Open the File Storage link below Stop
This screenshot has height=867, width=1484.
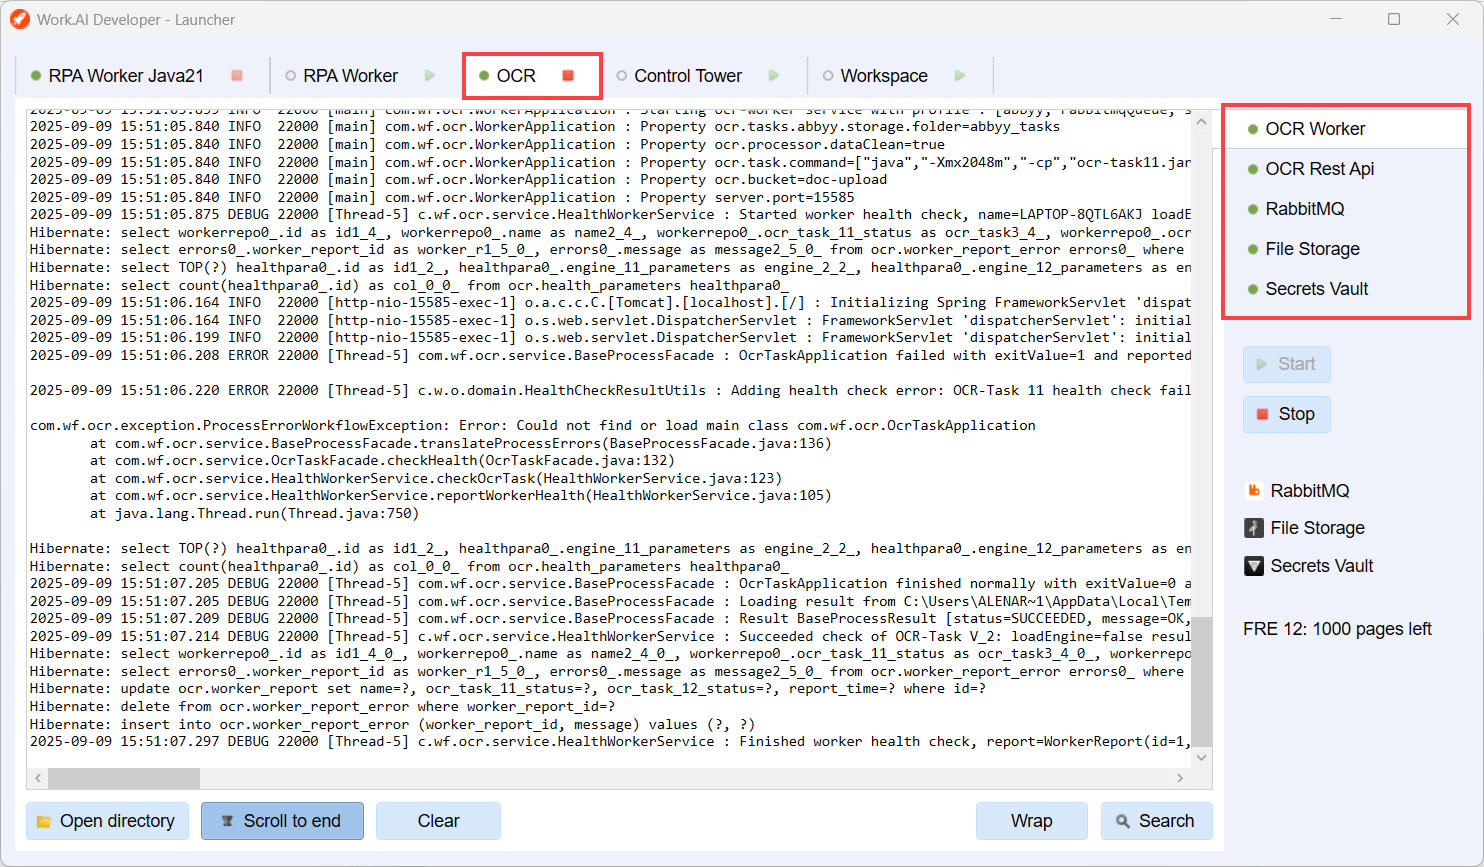pos(1317,528)
